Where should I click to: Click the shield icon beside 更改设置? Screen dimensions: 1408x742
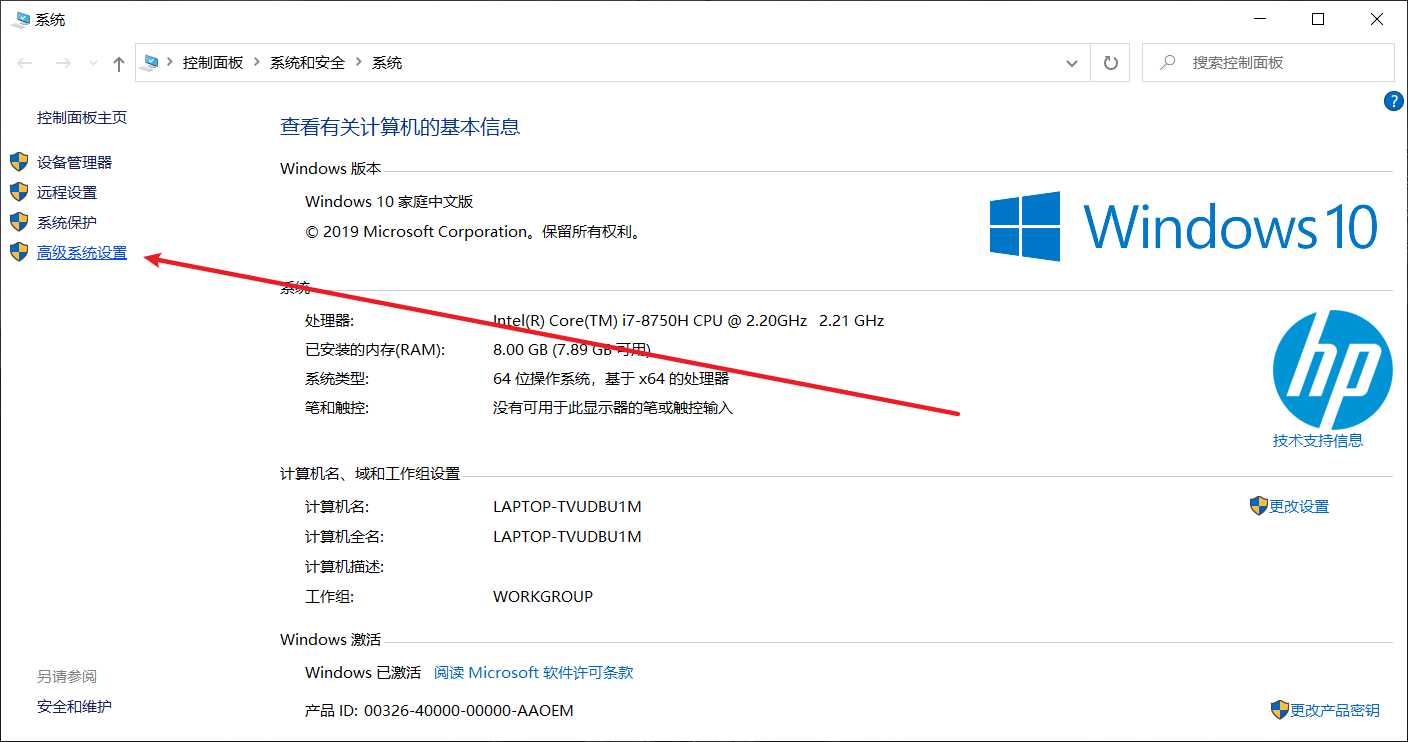(1259, 506)
